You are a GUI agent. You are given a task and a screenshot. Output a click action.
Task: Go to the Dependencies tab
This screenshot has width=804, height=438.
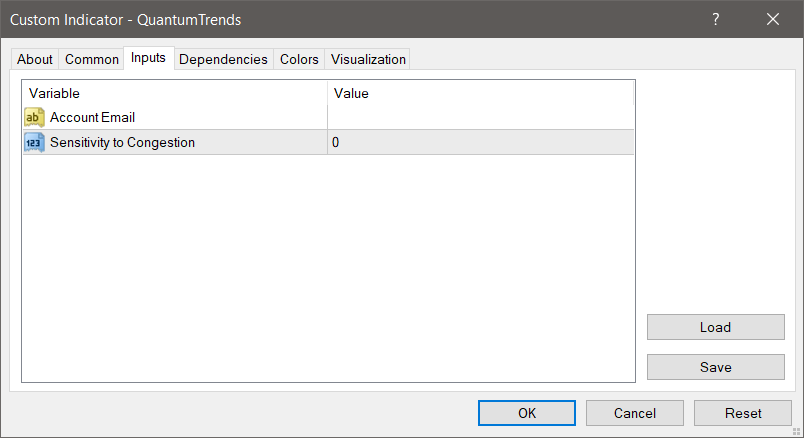point(223,59)
